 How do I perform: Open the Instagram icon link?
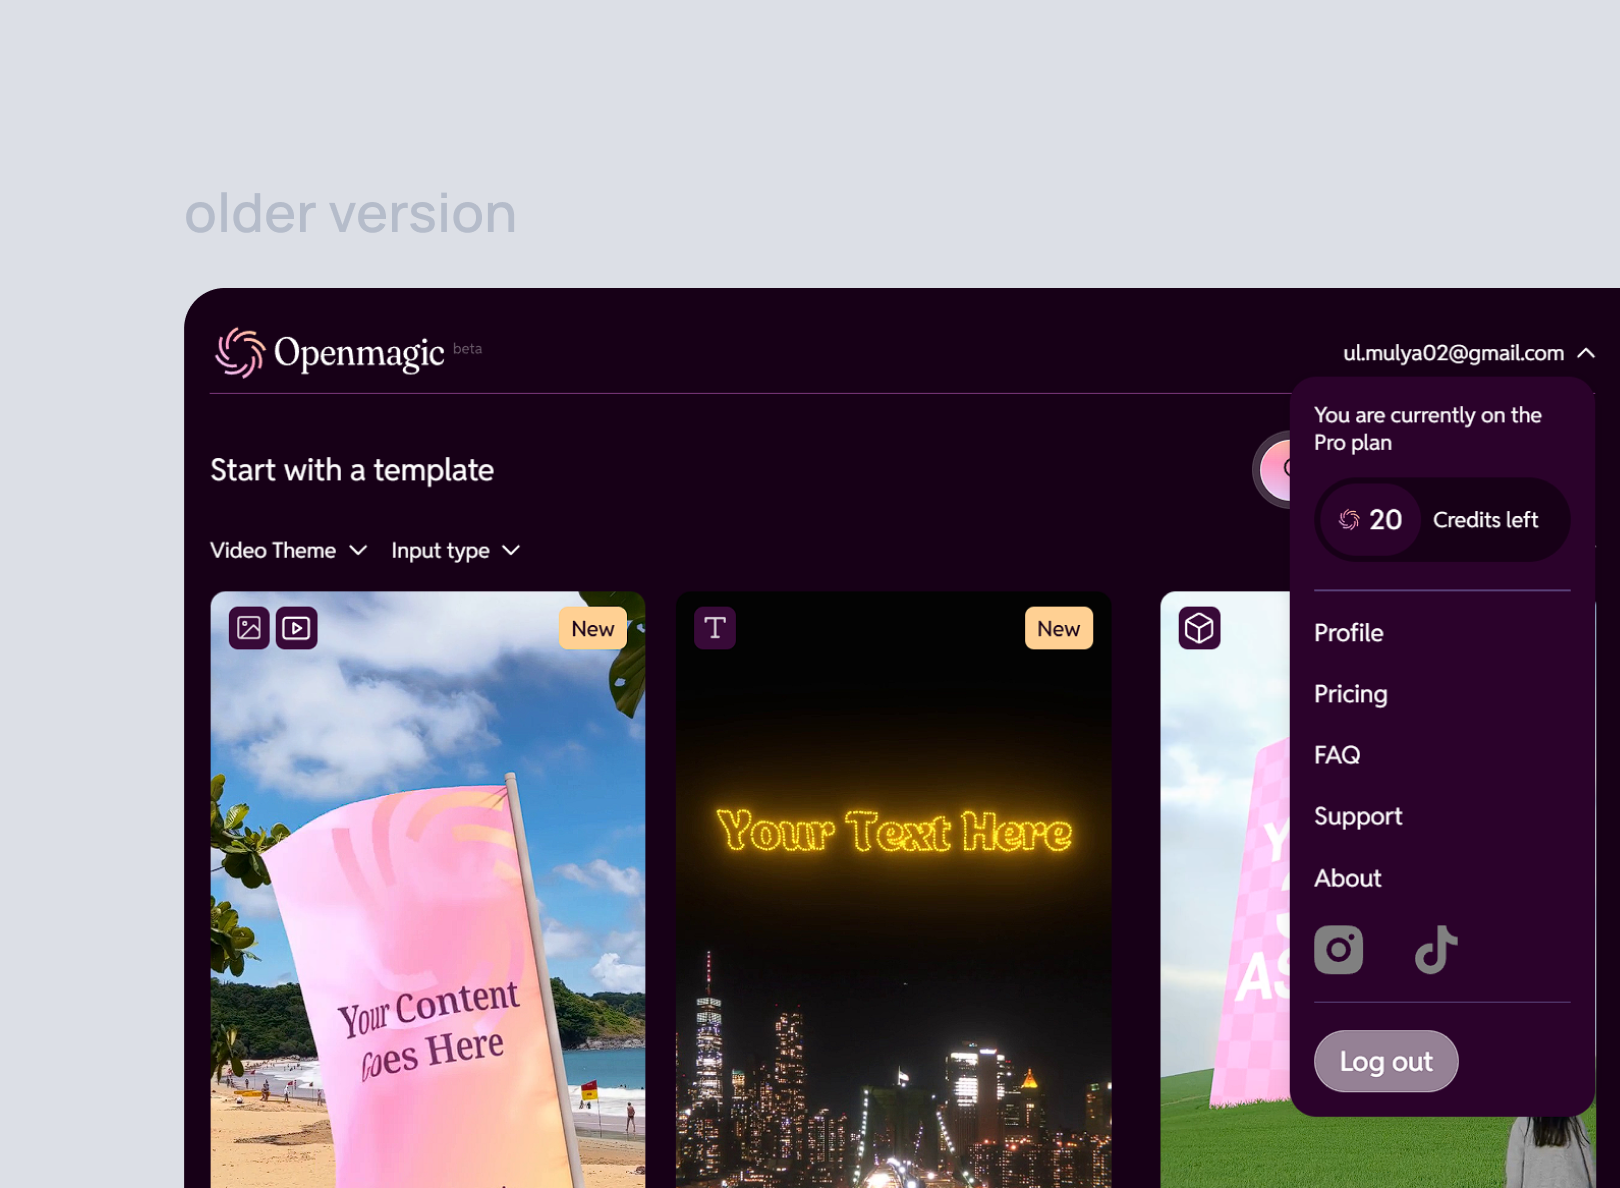coord(1339,949)
